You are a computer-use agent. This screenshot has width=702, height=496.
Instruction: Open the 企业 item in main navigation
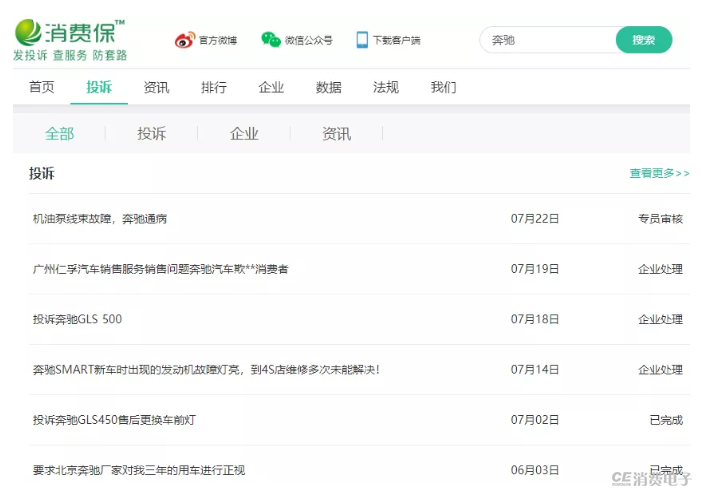(271, 87)
